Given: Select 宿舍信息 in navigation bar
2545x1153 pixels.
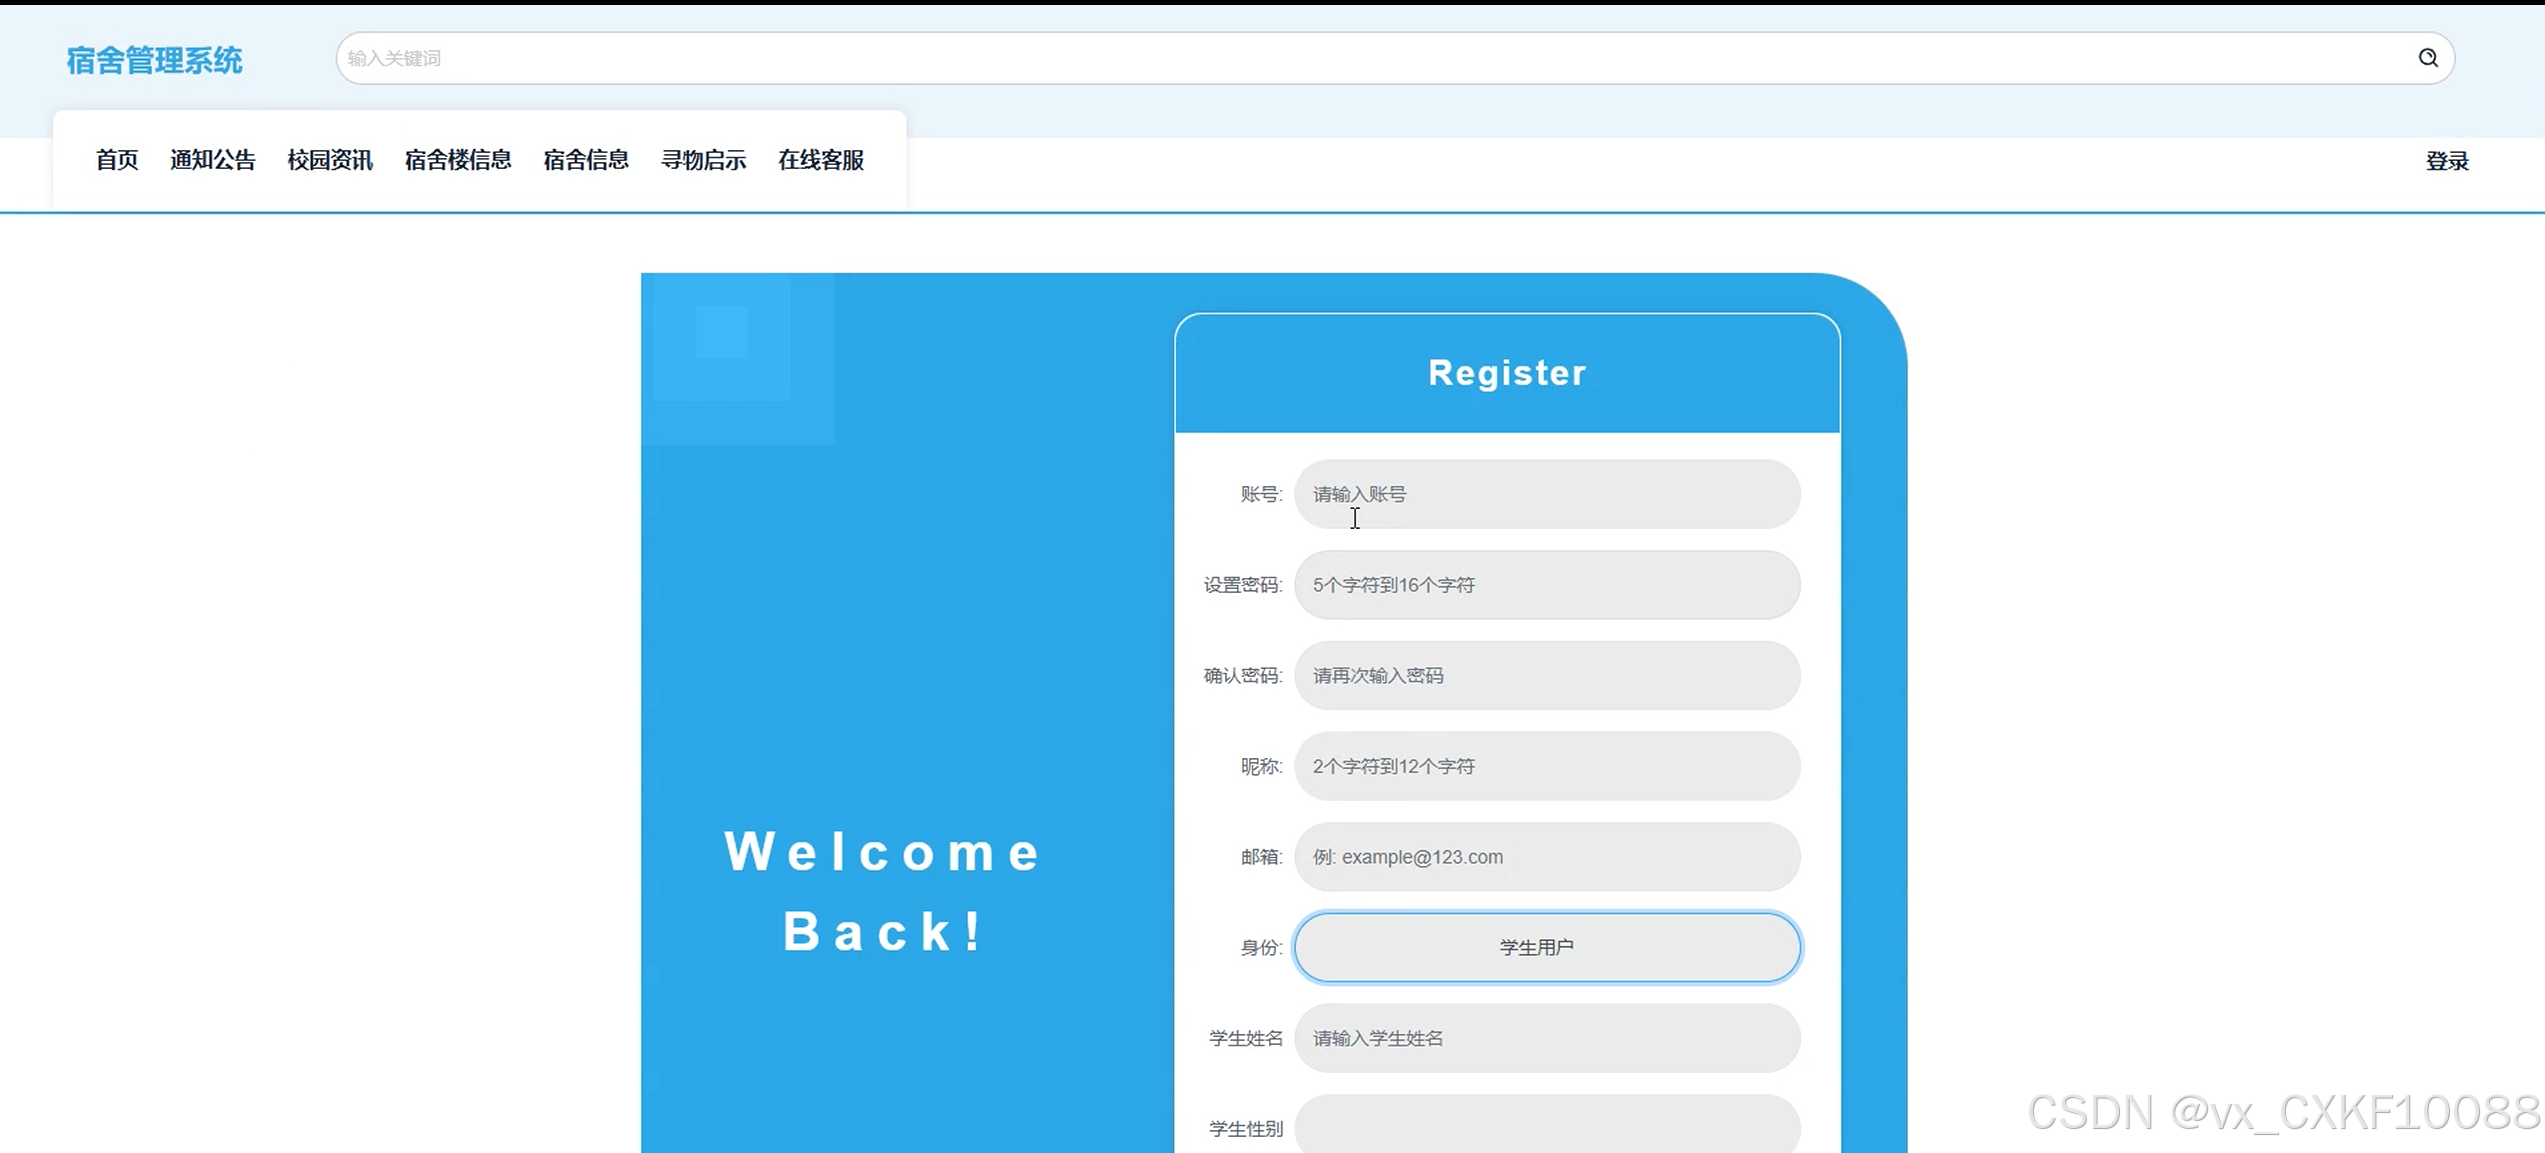Looking at the screenshot, I should [586, 160].
